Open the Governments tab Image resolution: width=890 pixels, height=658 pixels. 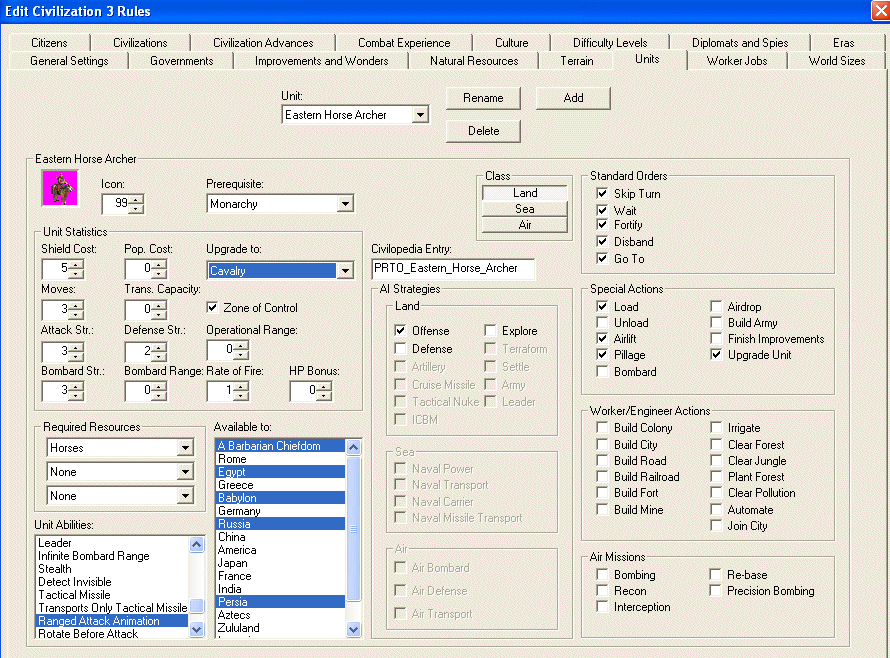pyautogui.click(x=182, y=61)
